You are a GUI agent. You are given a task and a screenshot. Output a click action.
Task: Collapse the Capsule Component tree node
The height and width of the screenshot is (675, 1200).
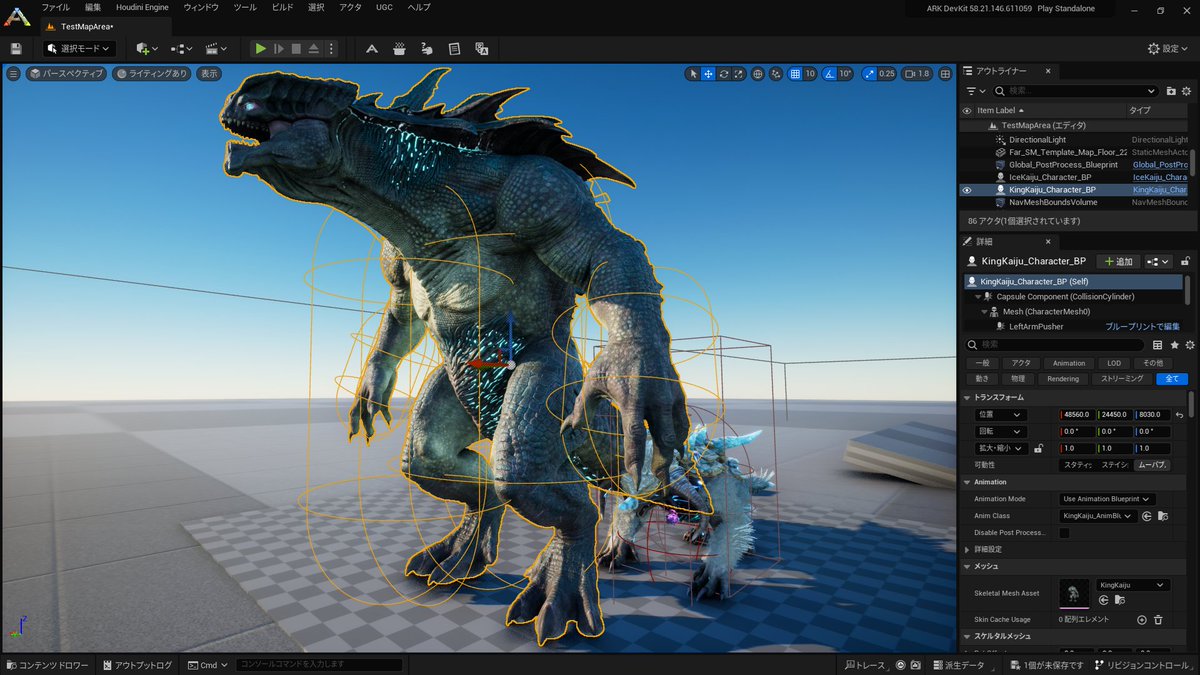pos(977,297)
